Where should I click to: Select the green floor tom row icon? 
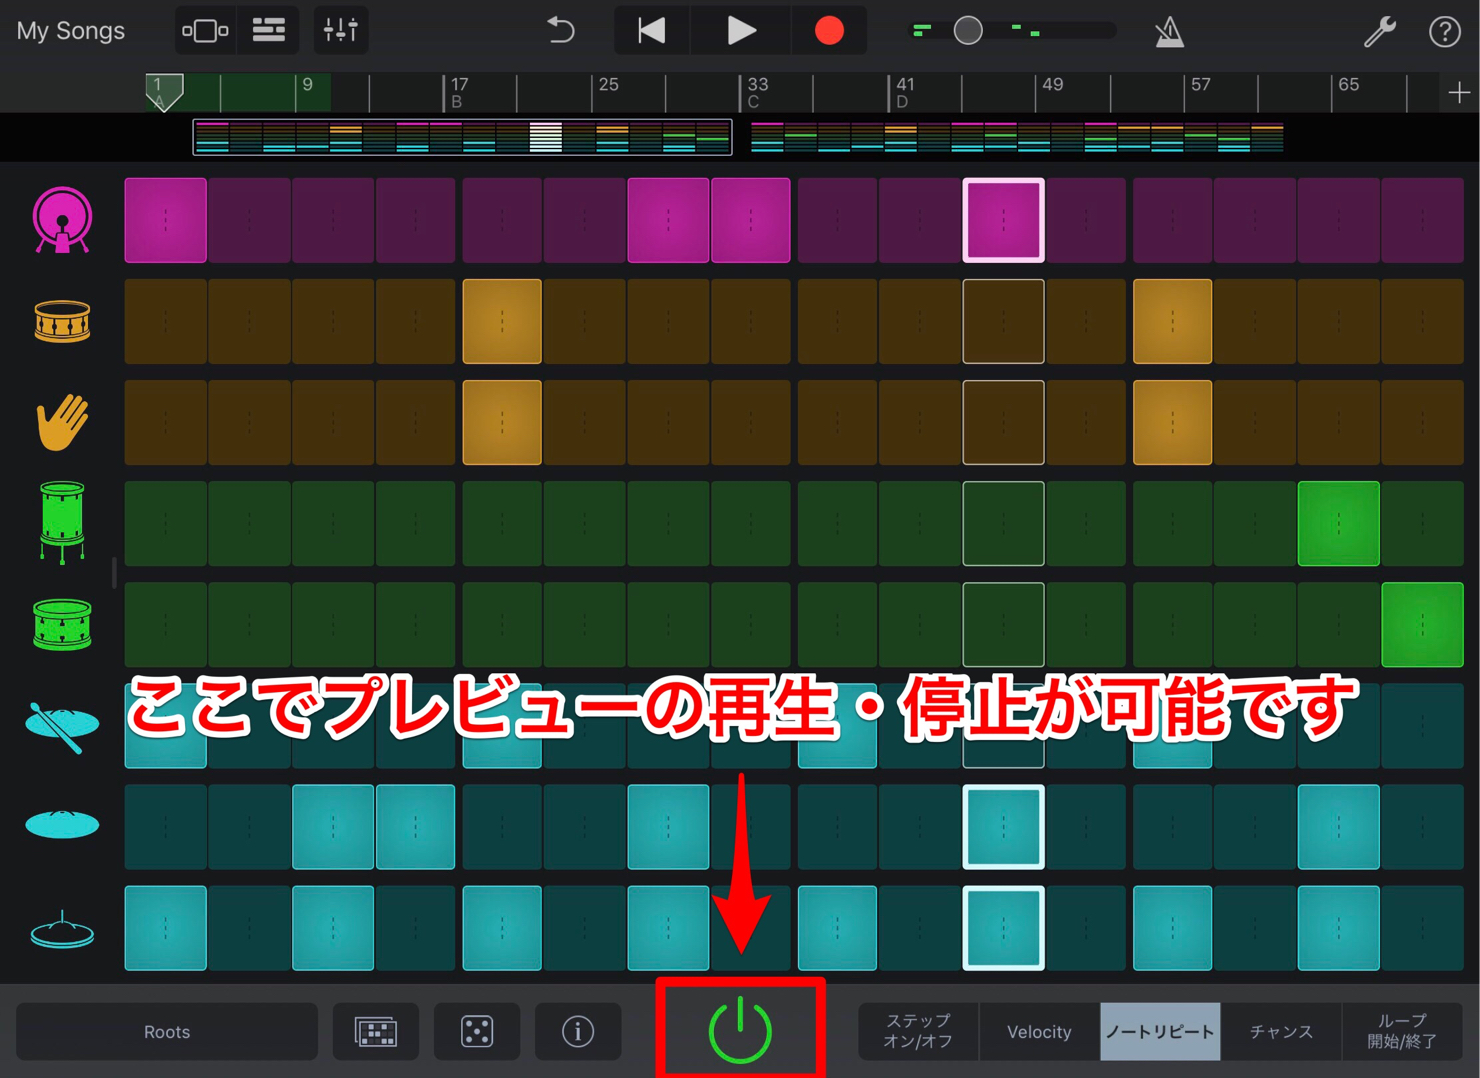(62, 522)
